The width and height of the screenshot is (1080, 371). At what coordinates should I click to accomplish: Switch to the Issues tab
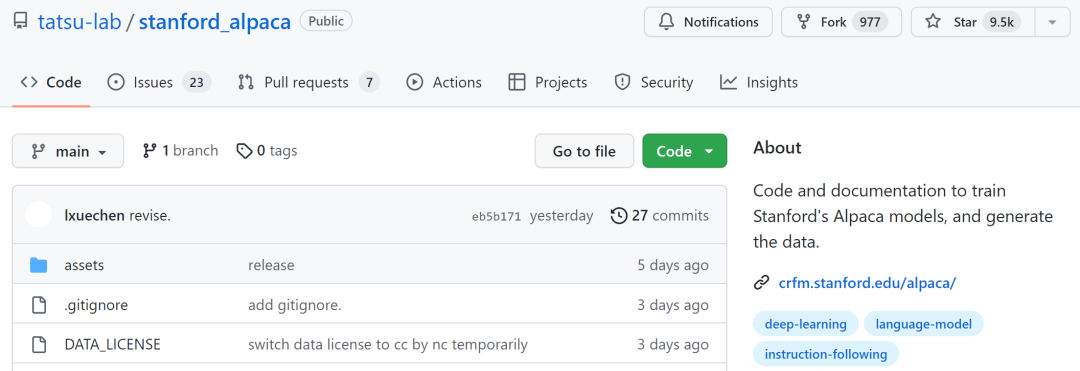158,83
